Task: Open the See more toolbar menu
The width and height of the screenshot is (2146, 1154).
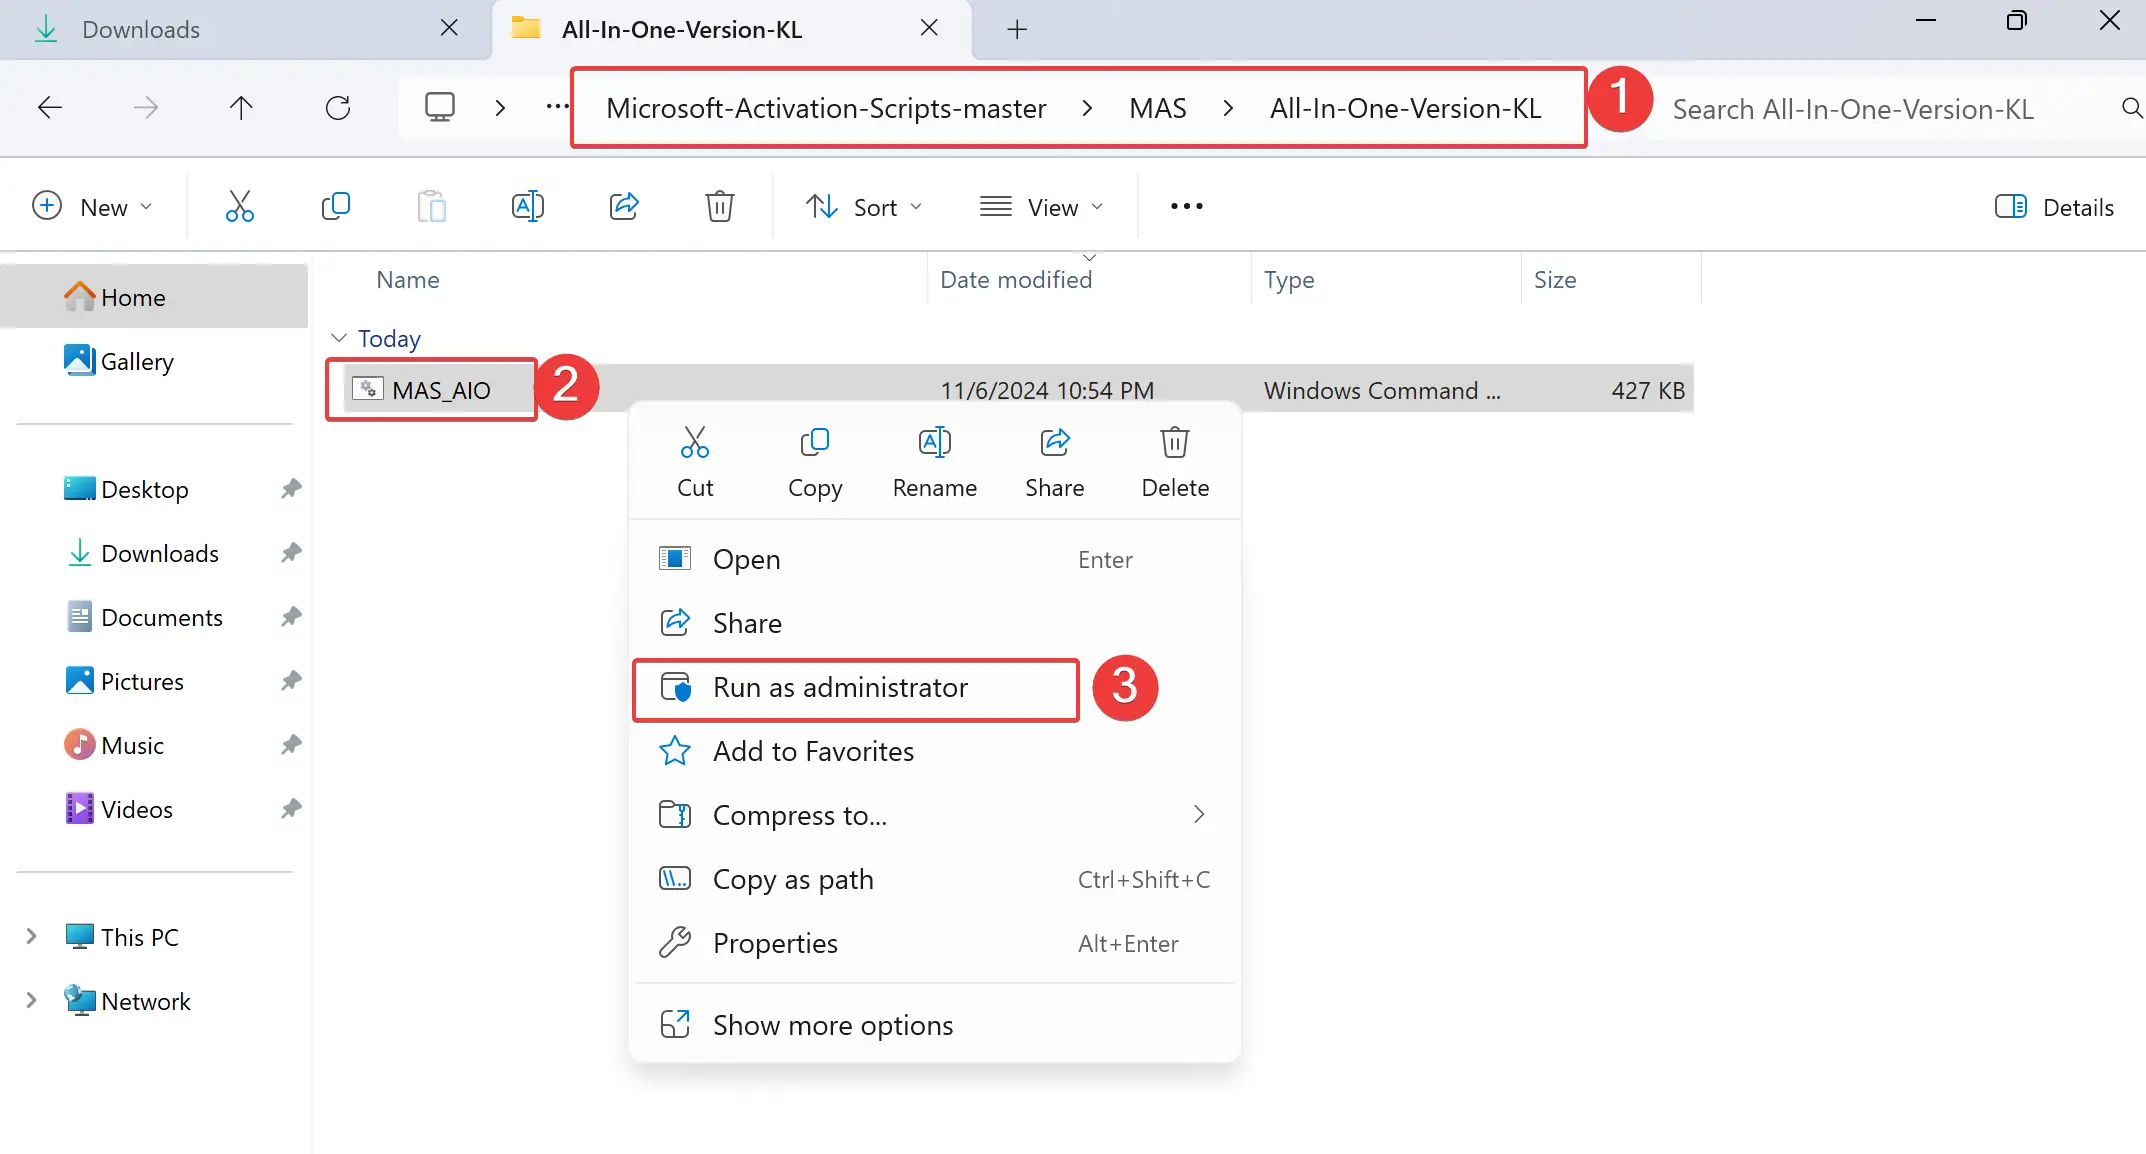Action: [1186, 206]
